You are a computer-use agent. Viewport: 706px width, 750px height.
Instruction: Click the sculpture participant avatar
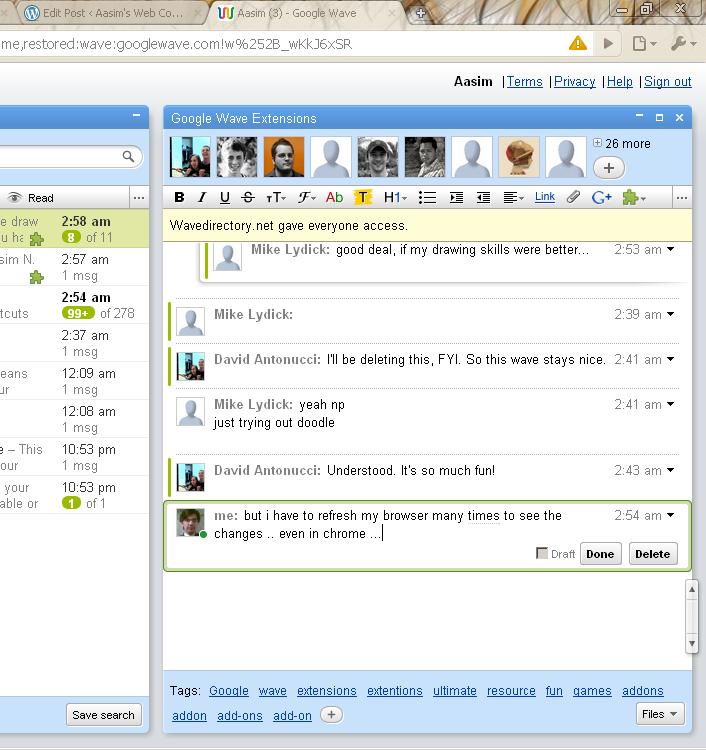pyautogui.click(x=519, y=157)
